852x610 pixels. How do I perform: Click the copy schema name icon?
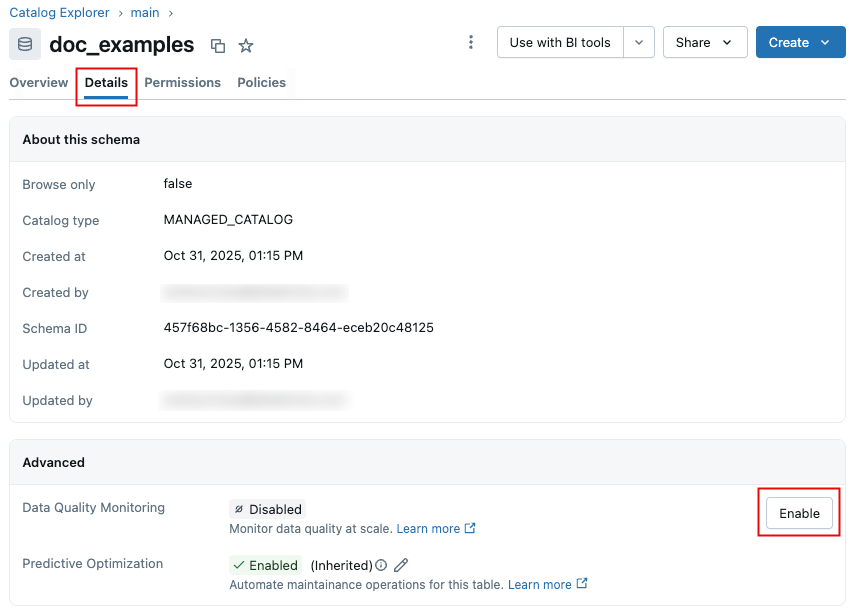point(218,45)
